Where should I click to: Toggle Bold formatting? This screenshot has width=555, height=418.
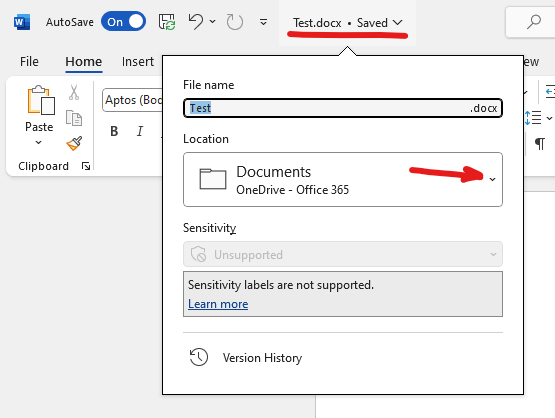click(x=114, y=131)
